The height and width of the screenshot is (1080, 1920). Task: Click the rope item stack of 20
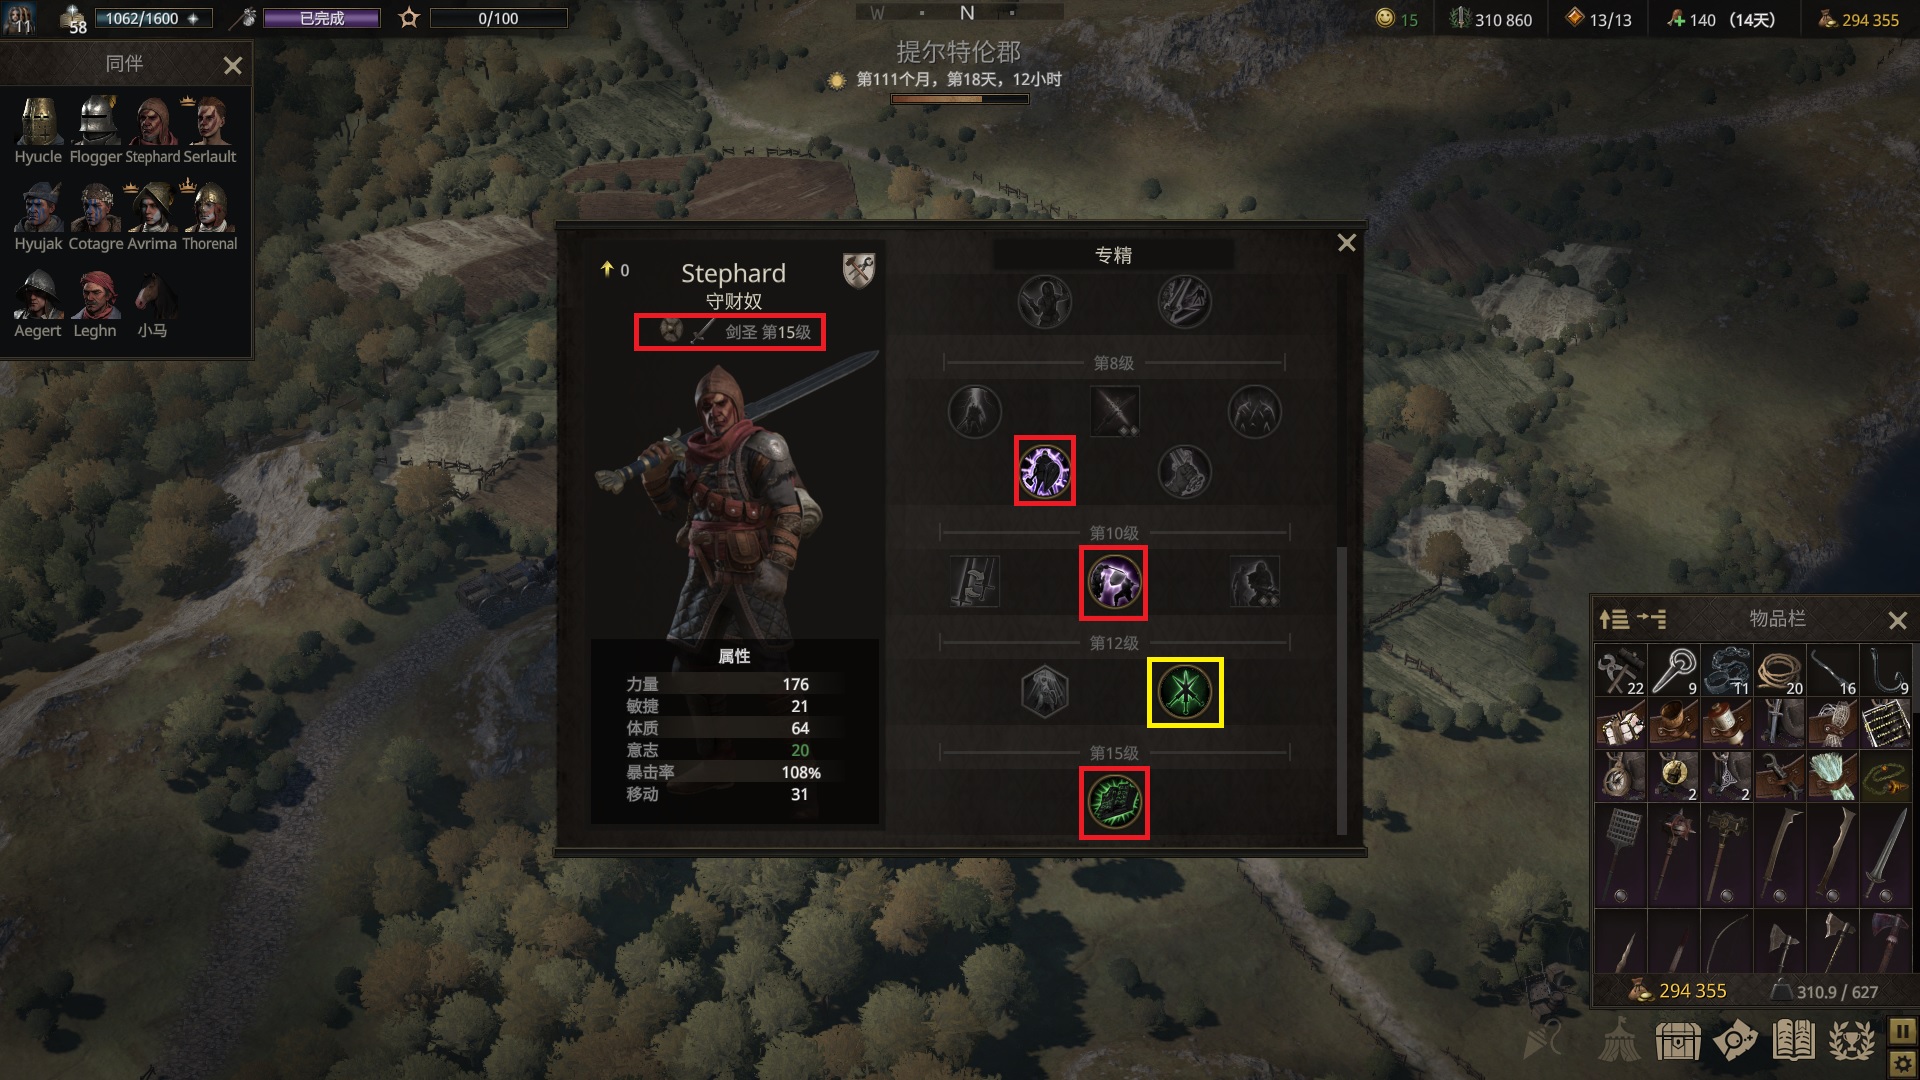click(1780, 671)
